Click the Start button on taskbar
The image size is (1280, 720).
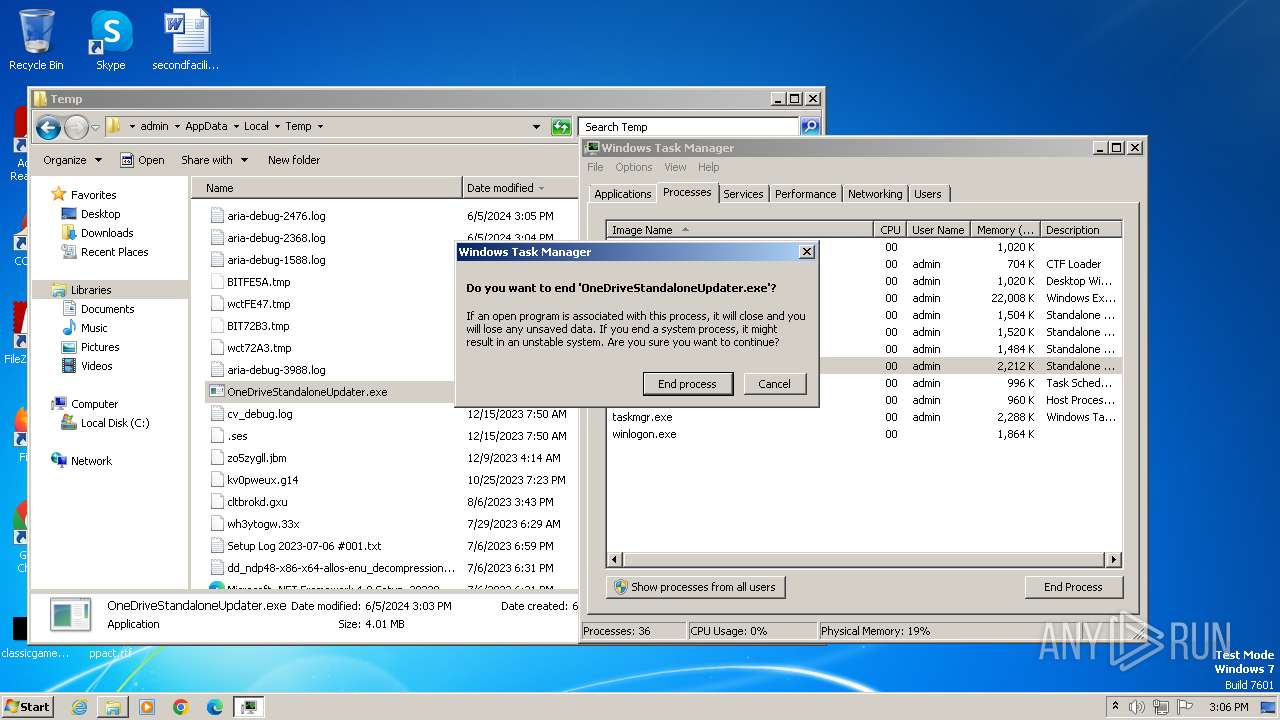pyautogui.click(x=27, y=706)
